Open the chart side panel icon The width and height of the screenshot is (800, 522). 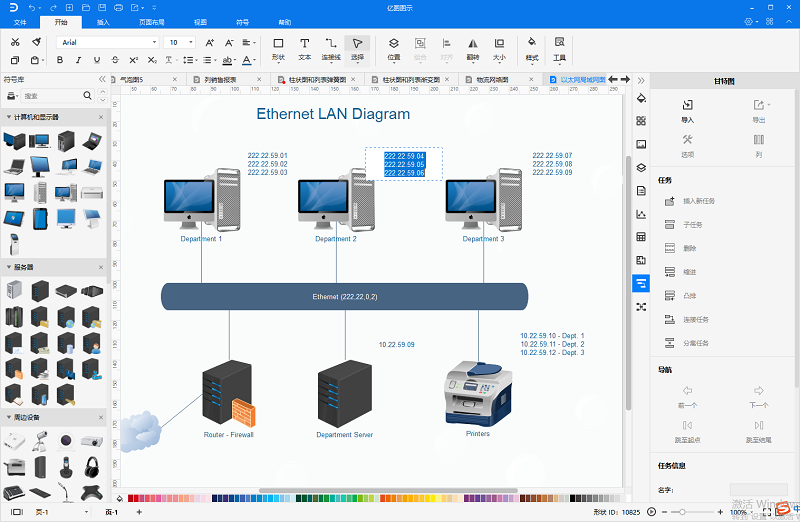pyautogui.click(x=641, y=214)
